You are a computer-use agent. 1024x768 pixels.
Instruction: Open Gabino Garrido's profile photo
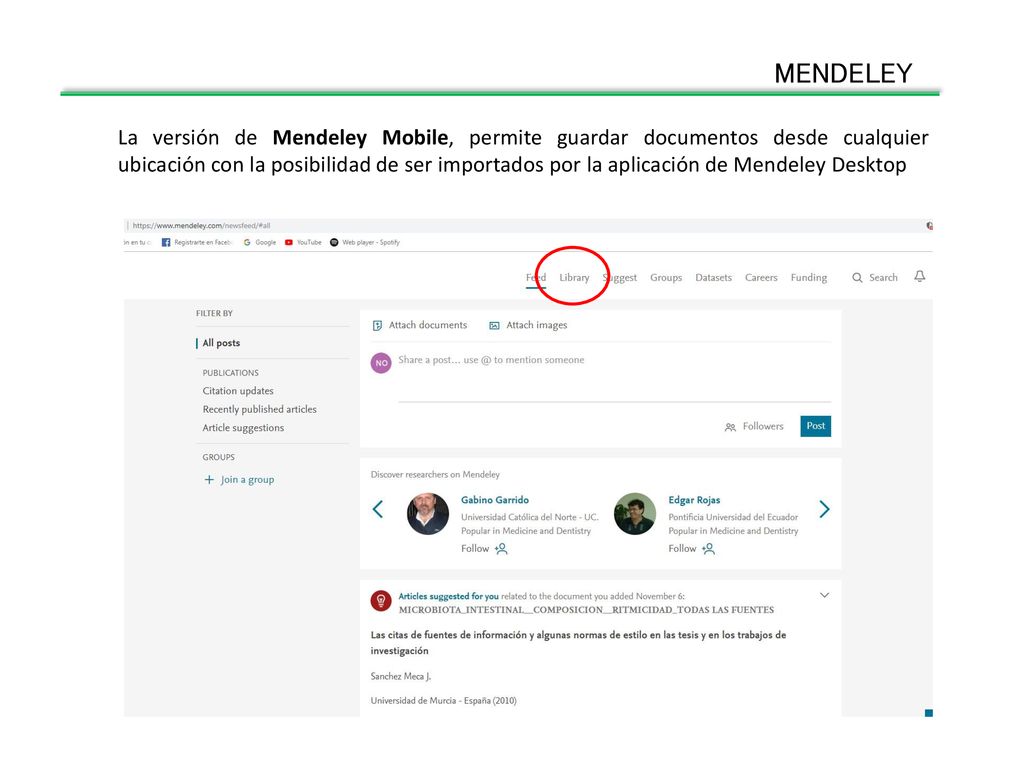click(428, 513)
